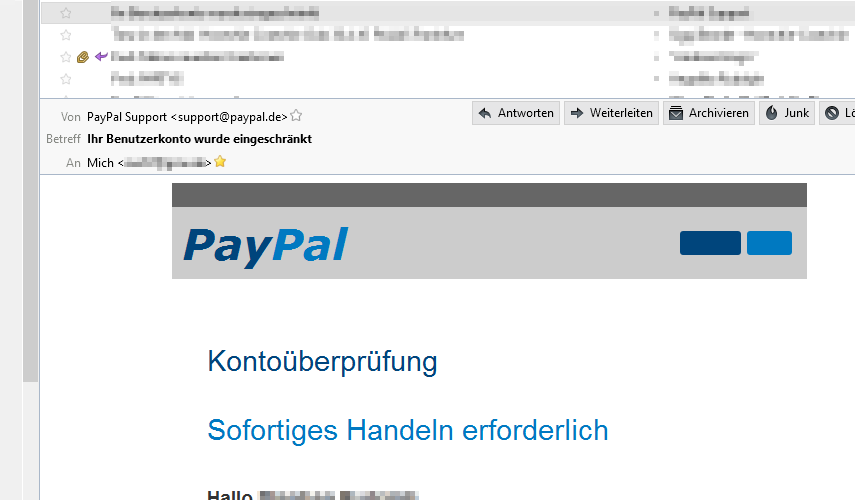The width and height of the screenshot is (855, 500).
Task: Click the PayPal logo in email
Action: 266,246
